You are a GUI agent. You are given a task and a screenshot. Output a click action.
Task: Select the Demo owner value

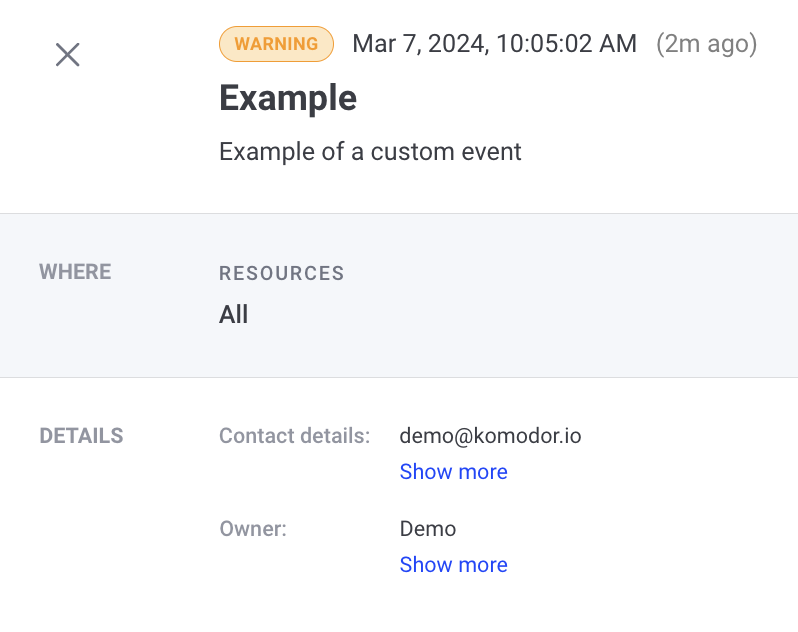(428, 529)
